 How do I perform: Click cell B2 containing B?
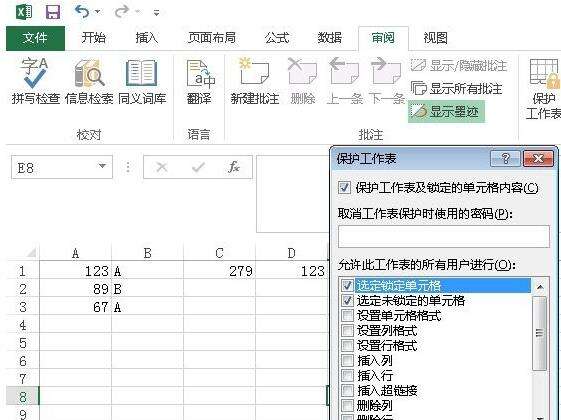[x=147, y=289]
